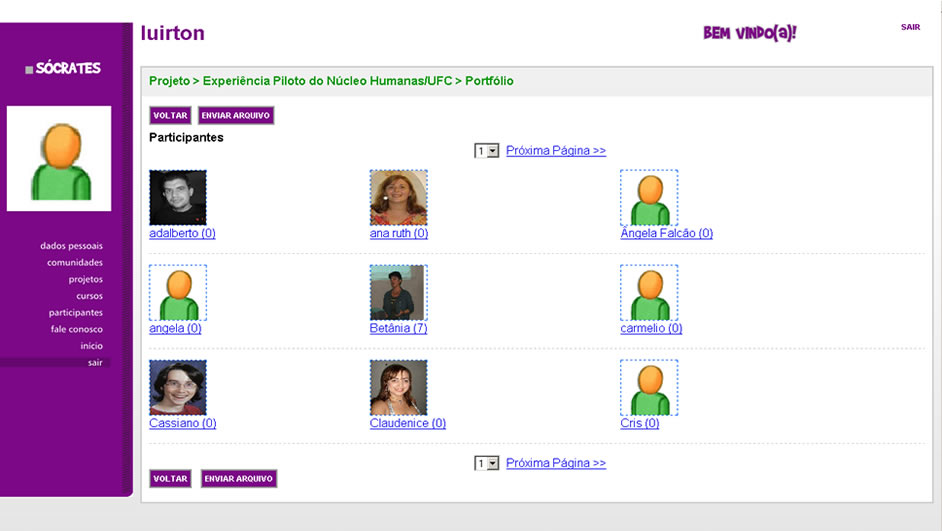The image size is (942, 531).
Task: Expand the bottom page number dropdown
Action: (487, 464)
